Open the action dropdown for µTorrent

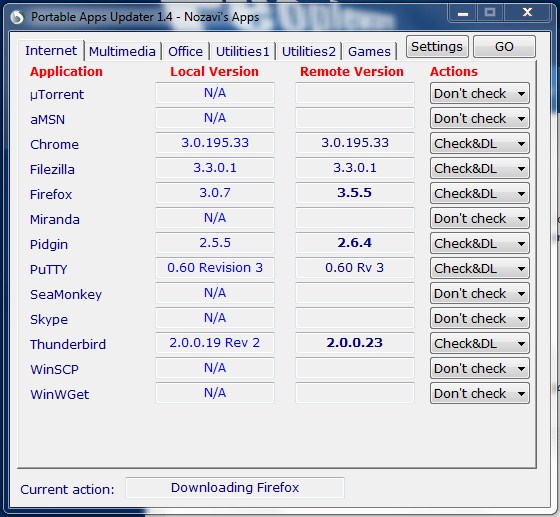[x=480, y=94]
